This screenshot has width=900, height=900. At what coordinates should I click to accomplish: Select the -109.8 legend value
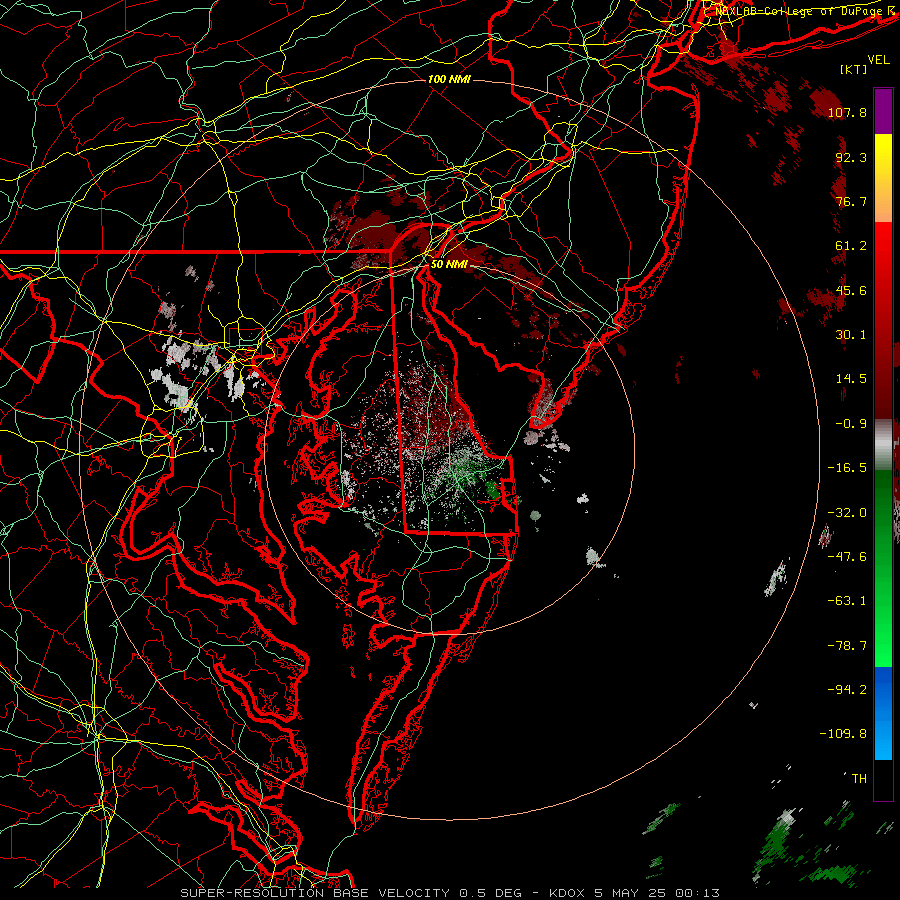(844, 734)
